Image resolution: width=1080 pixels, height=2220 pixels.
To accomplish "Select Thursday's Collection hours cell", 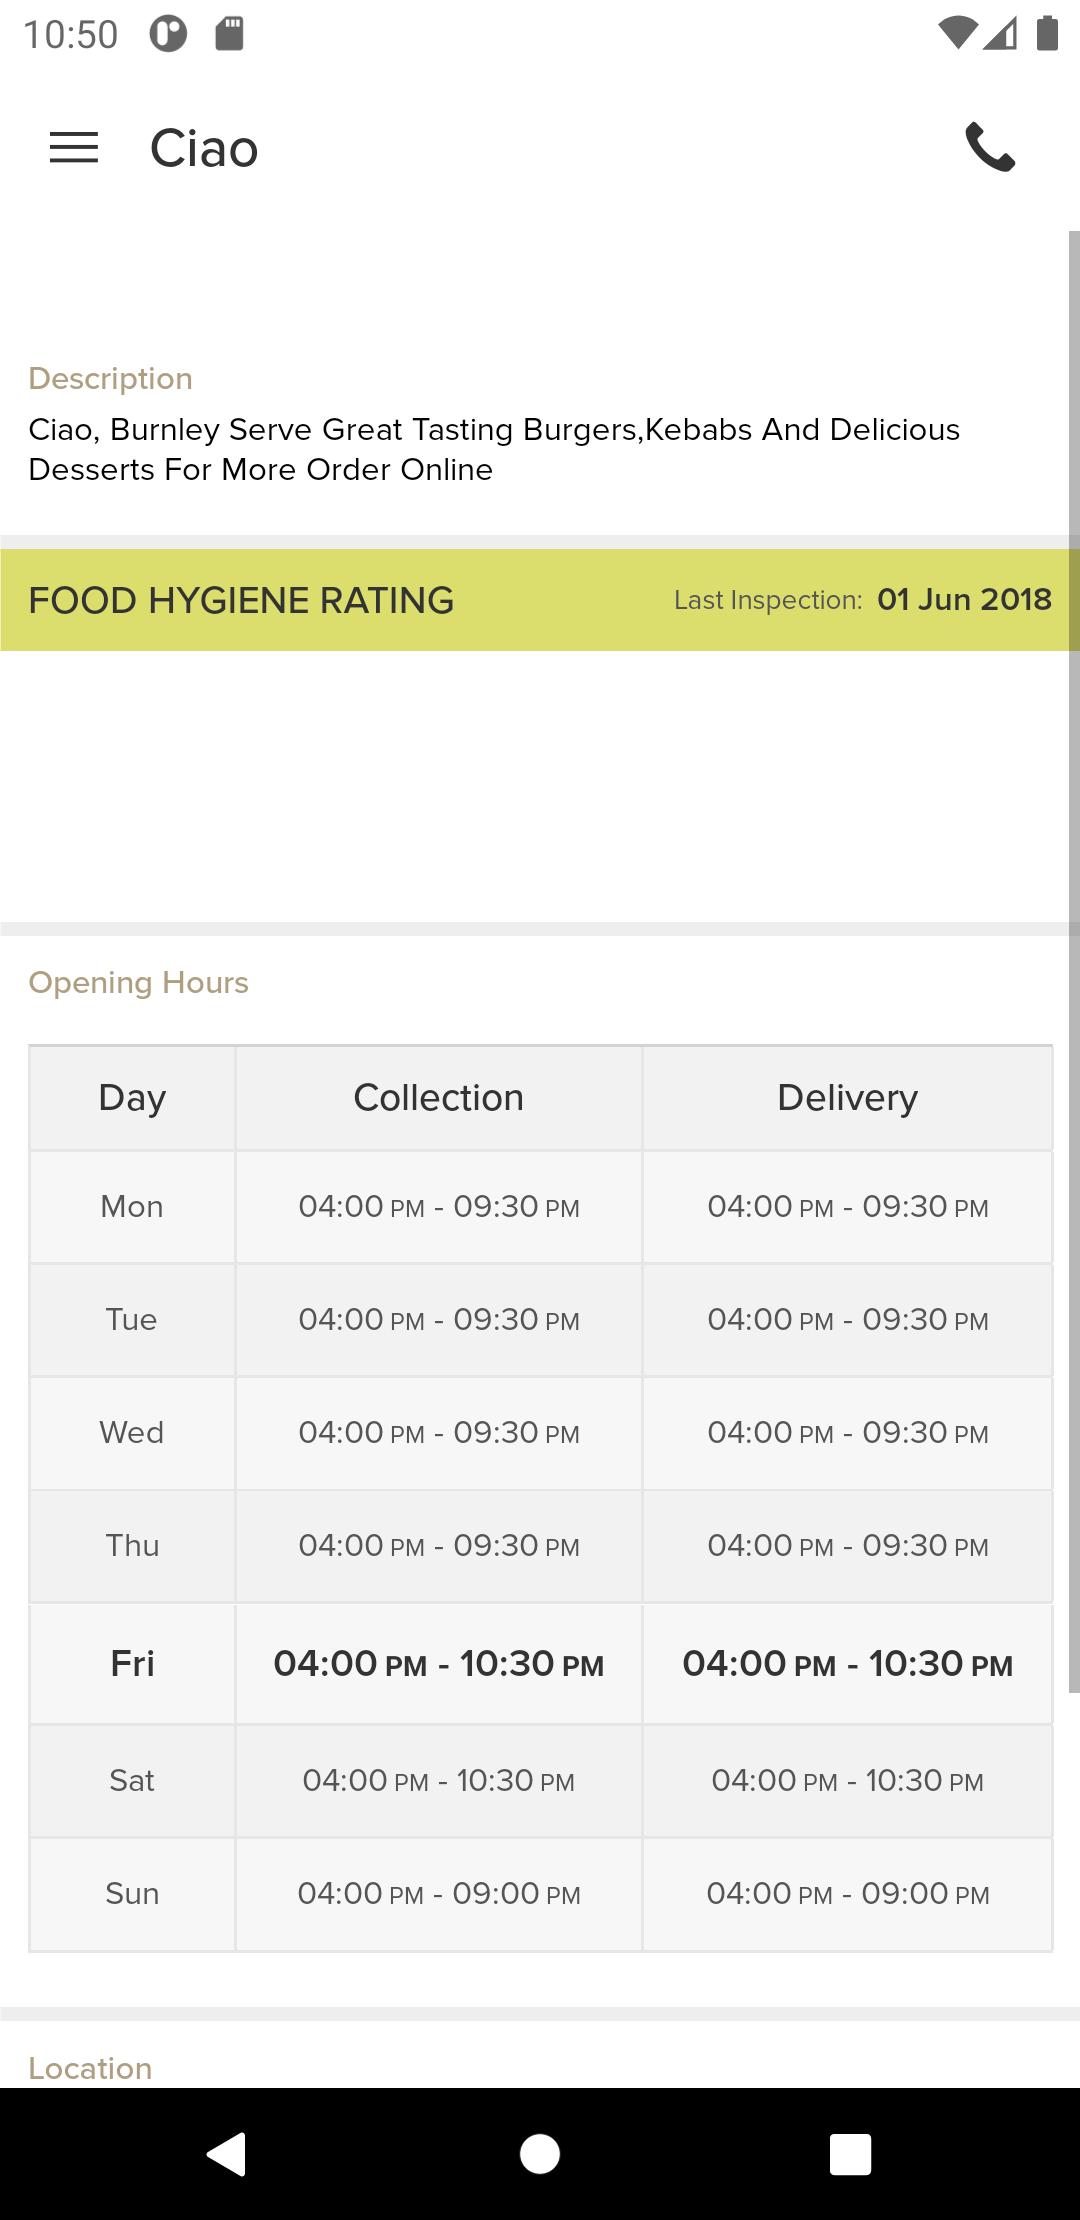I will point(439,1546).
